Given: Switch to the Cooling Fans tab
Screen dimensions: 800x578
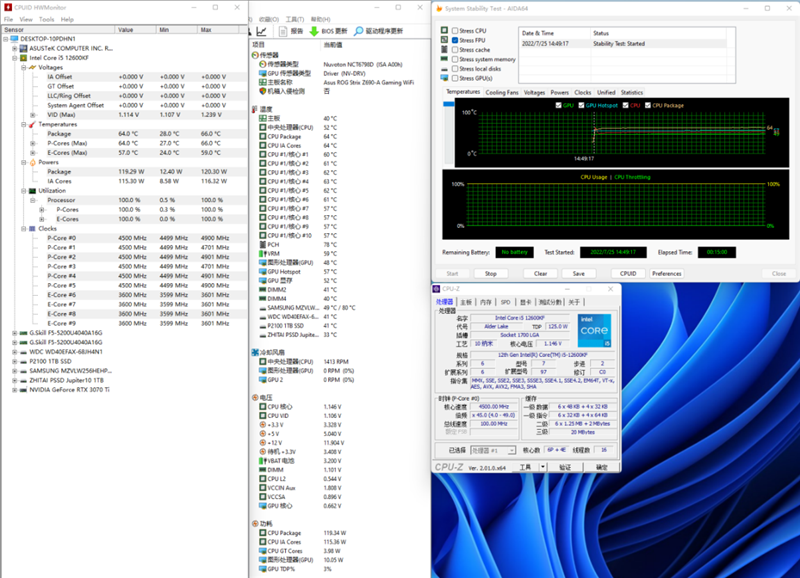Looking at the screenshot, I should coord(502,92).
